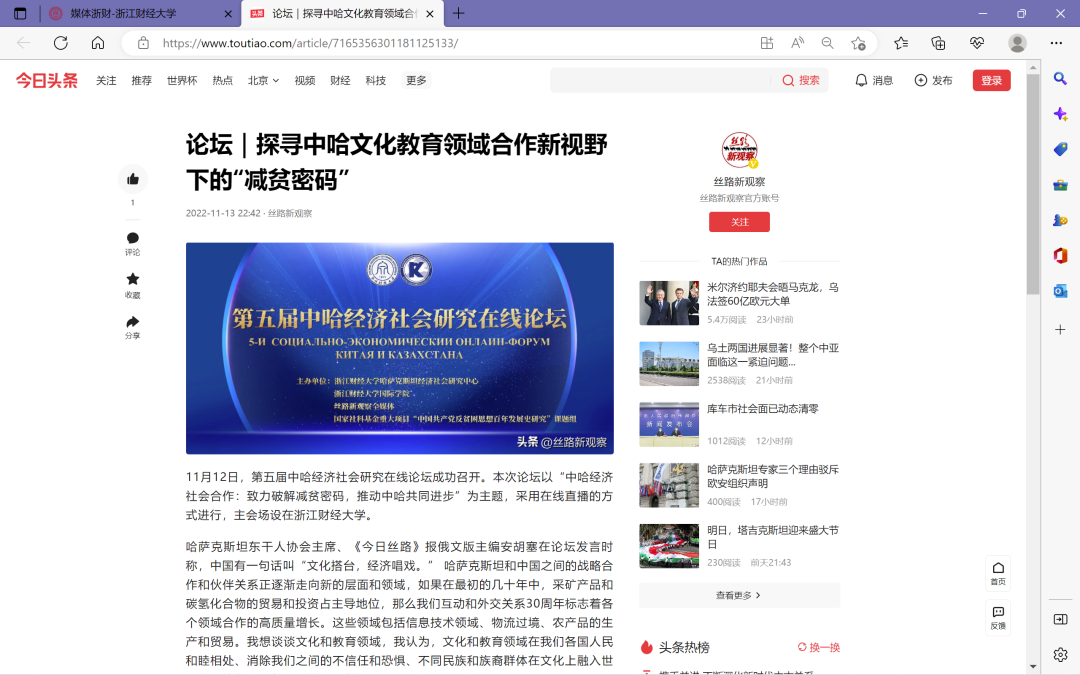Expand the 北京 city dropdown
The height and width of the screenshot is (675, 1080).
pos(263,81)
